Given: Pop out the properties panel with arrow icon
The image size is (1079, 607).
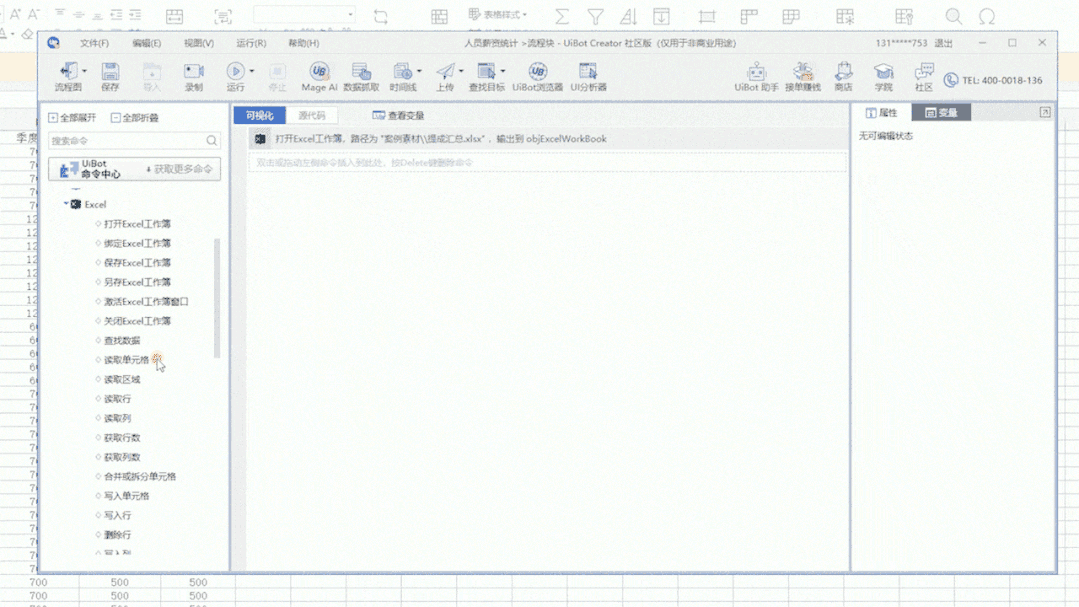Looking at the screenshot, I should pyautogui.click(x=1045, y=112).
